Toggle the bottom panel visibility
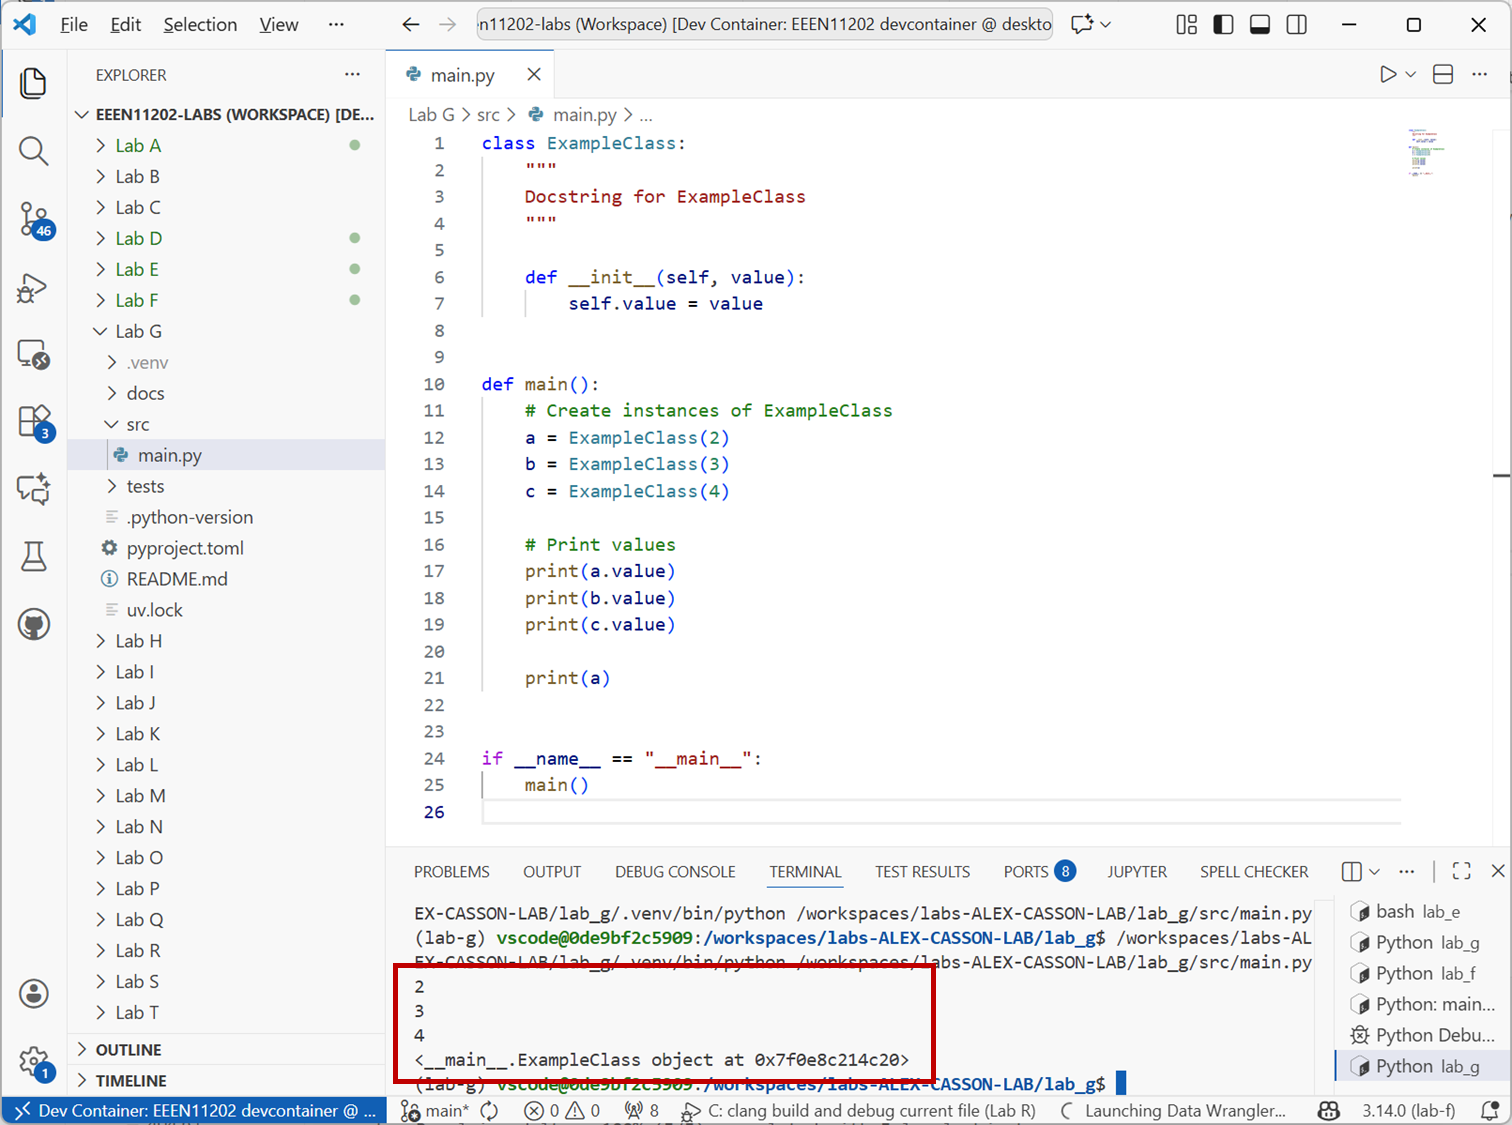Image resolution: width=1512 pixels, height=1125 pixels. tap(1260, 25)
